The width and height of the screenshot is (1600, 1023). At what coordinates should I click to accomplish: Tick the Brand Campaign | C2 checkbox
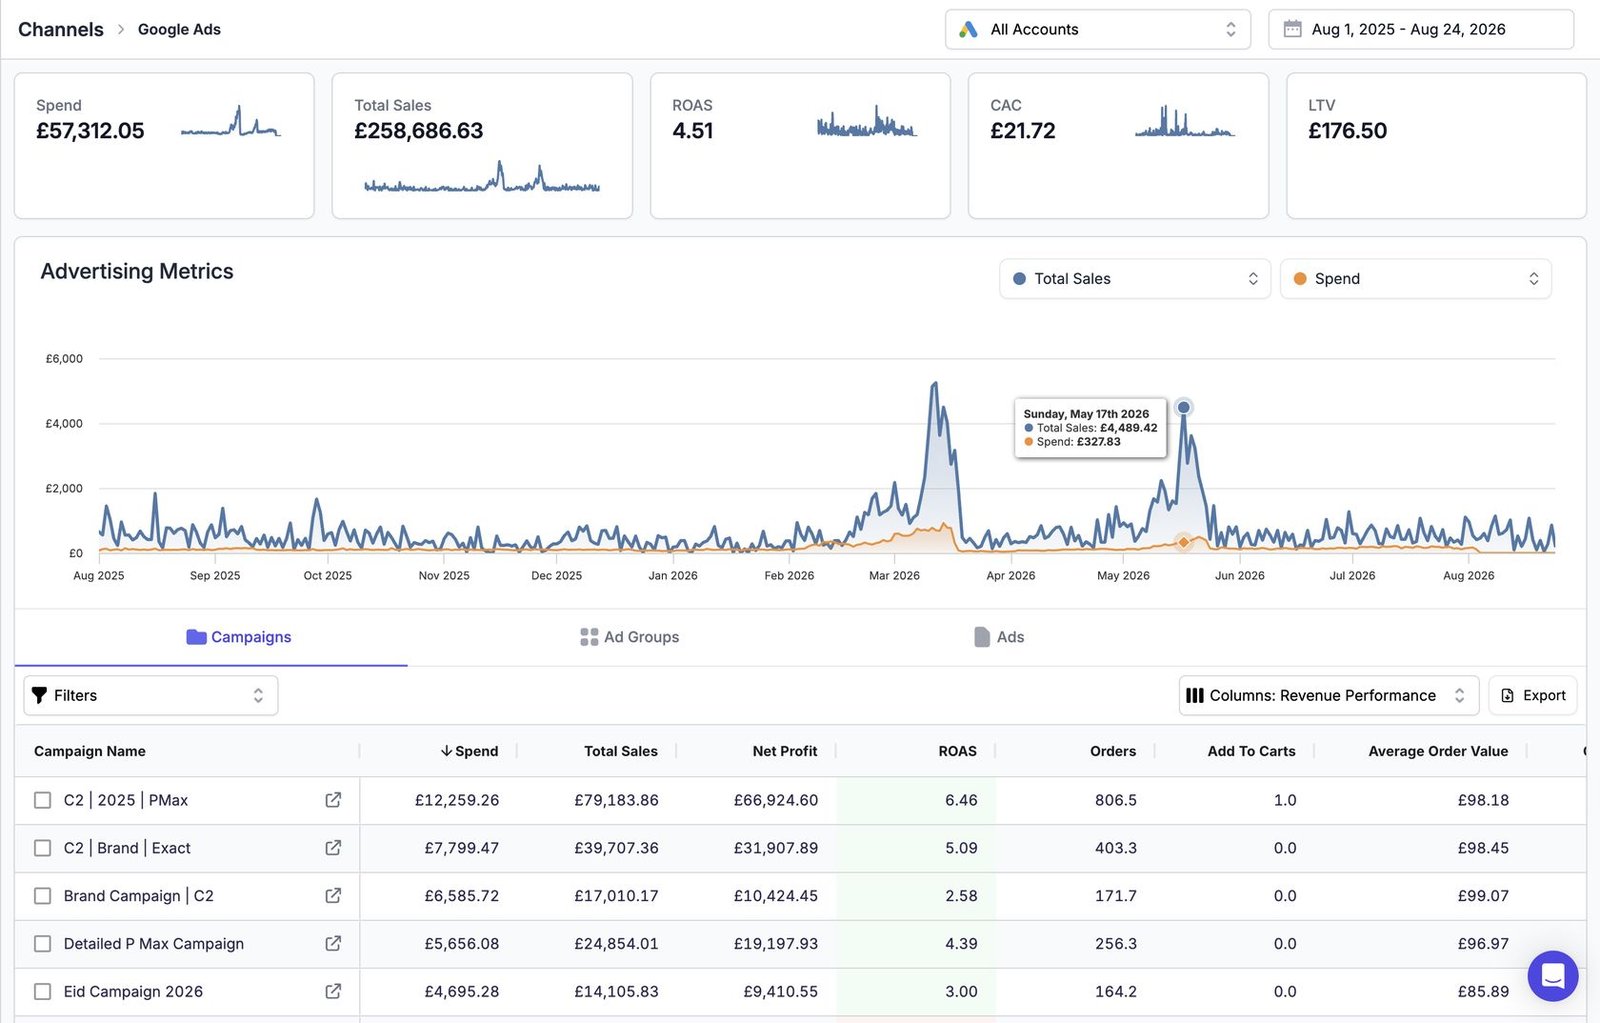click(42, 896)
